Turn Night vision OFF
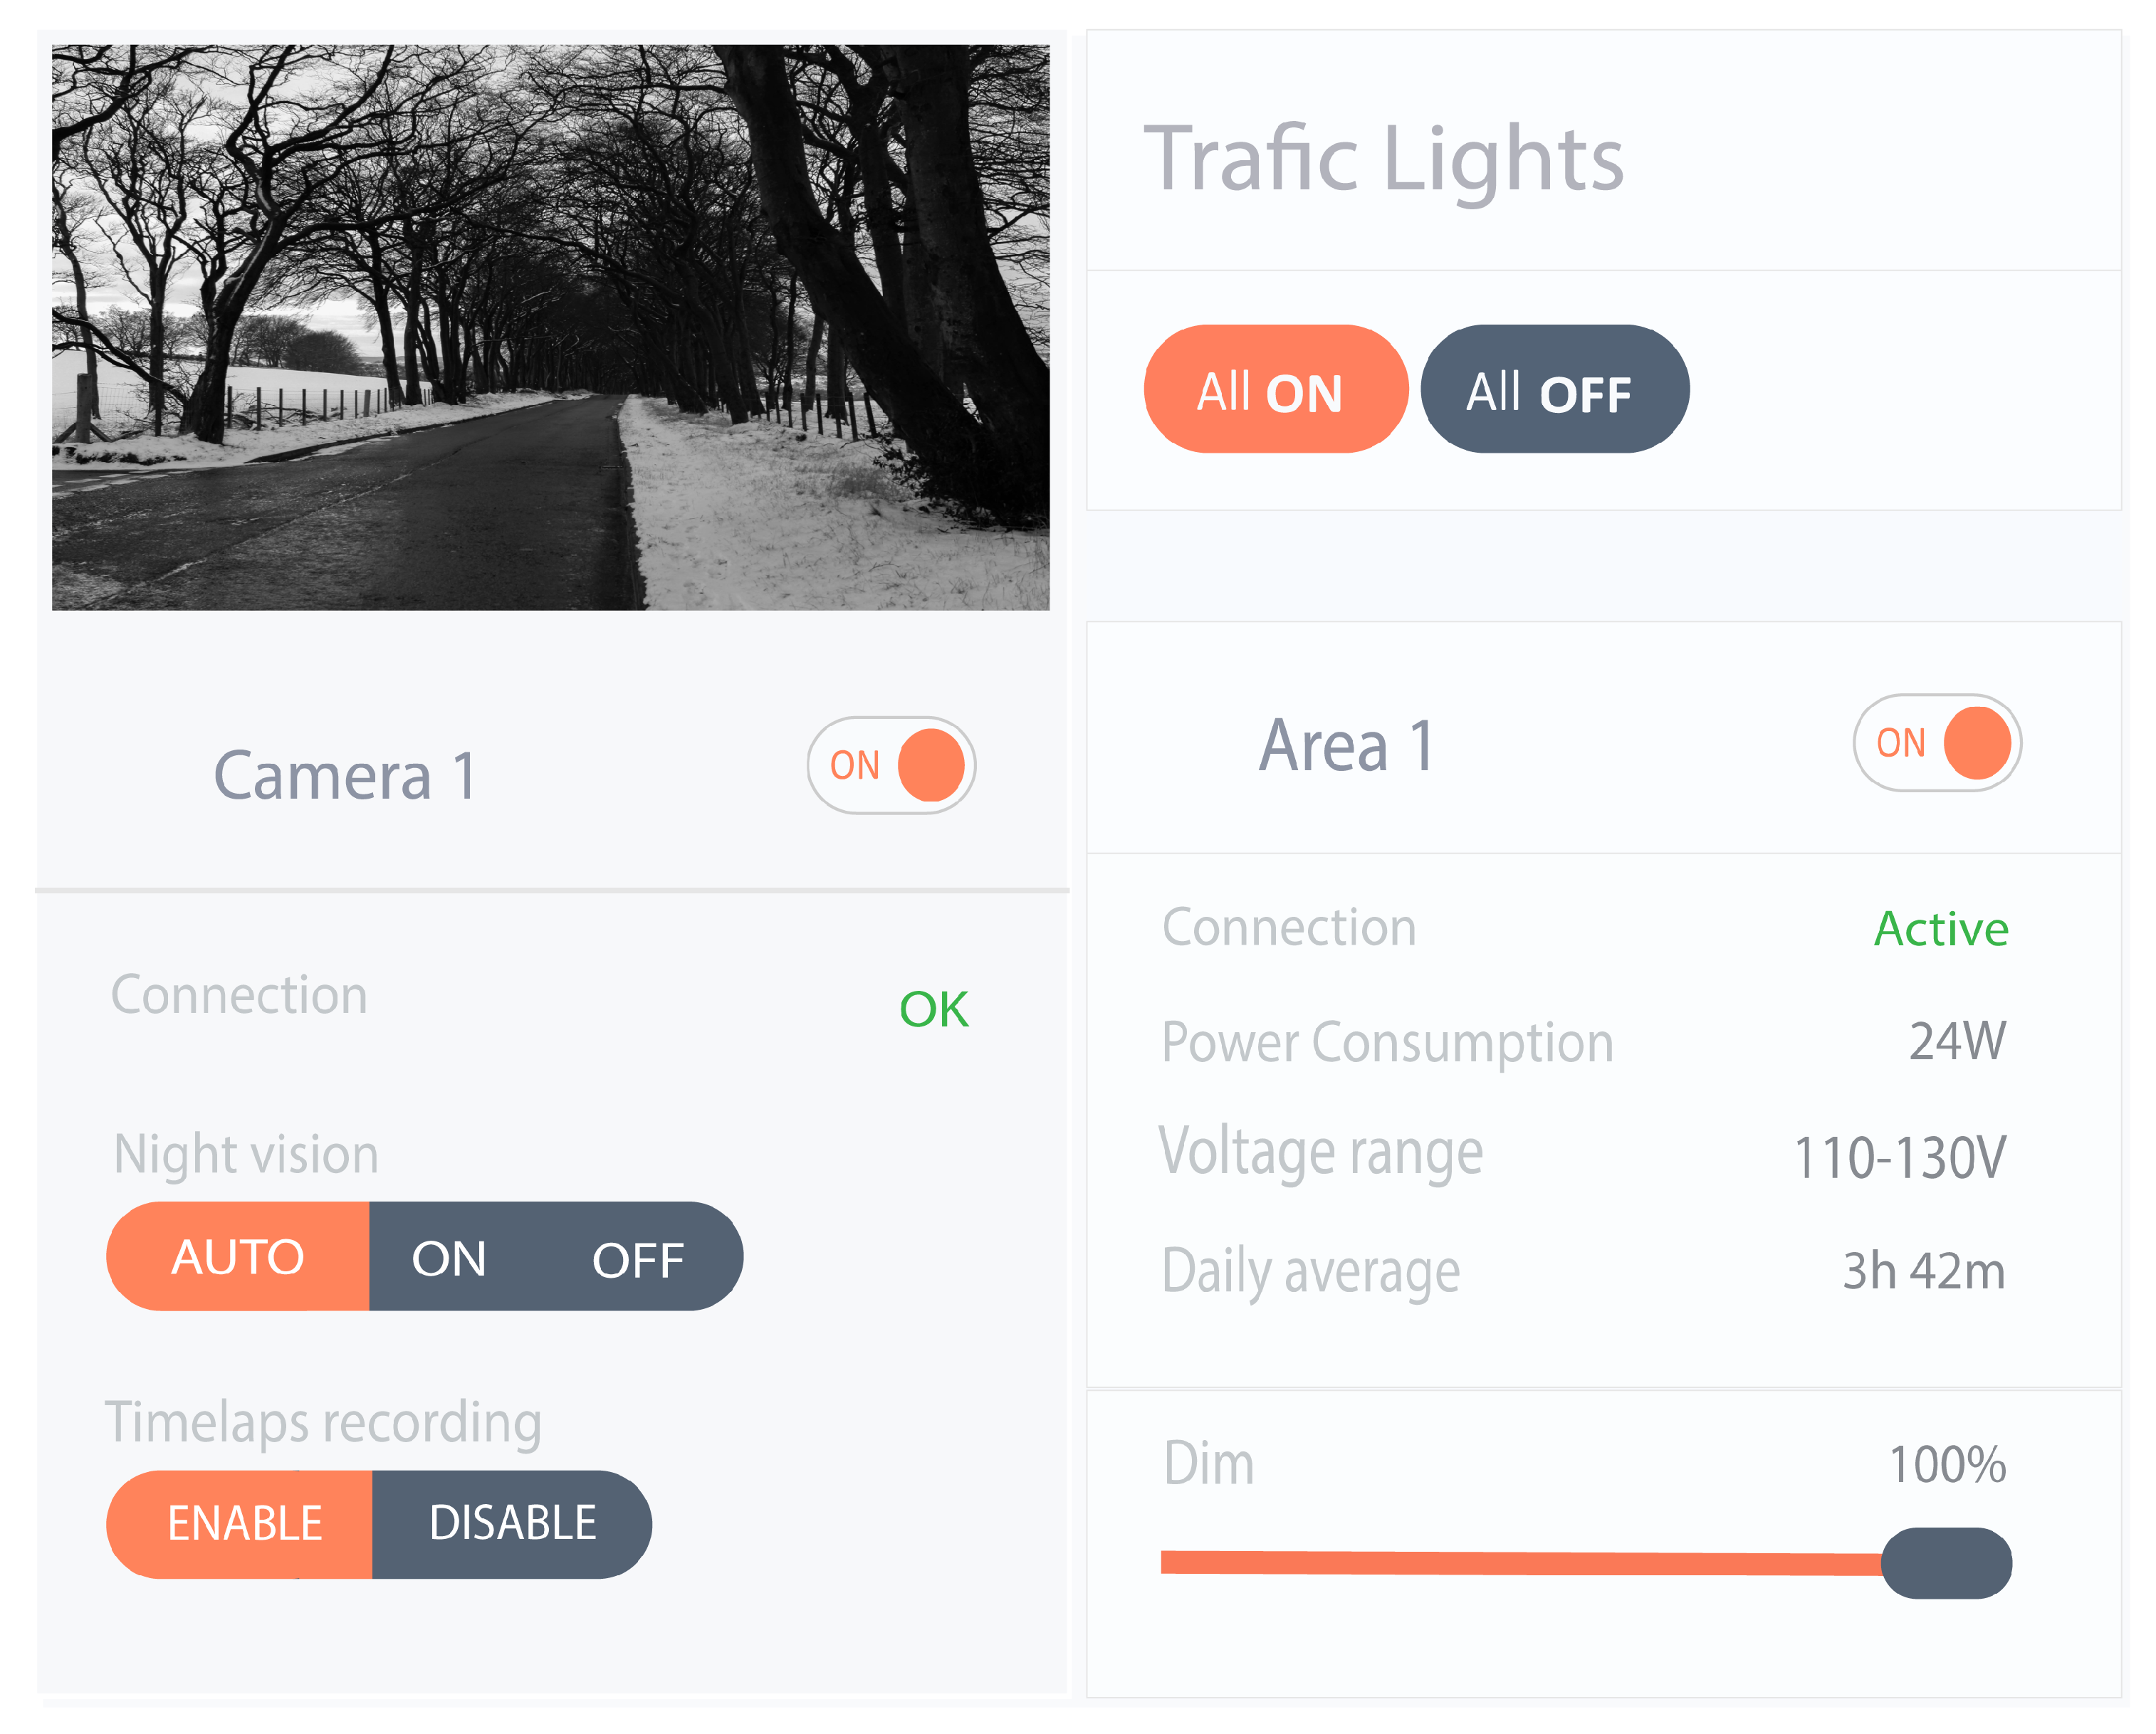The height and width of the screenshot is (1734, 2156). coord(637,1259)
